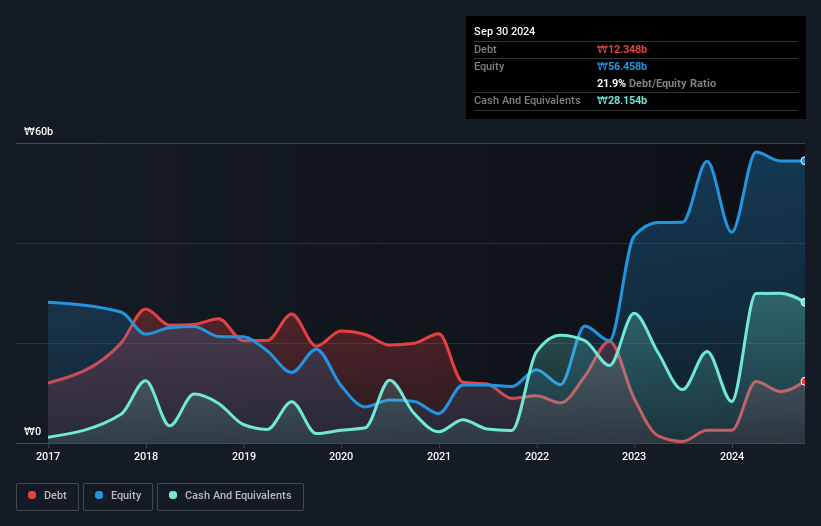Select the Cash endpoint marker on chart
Screen dimensions: 821x526
[x=804, y=303]
